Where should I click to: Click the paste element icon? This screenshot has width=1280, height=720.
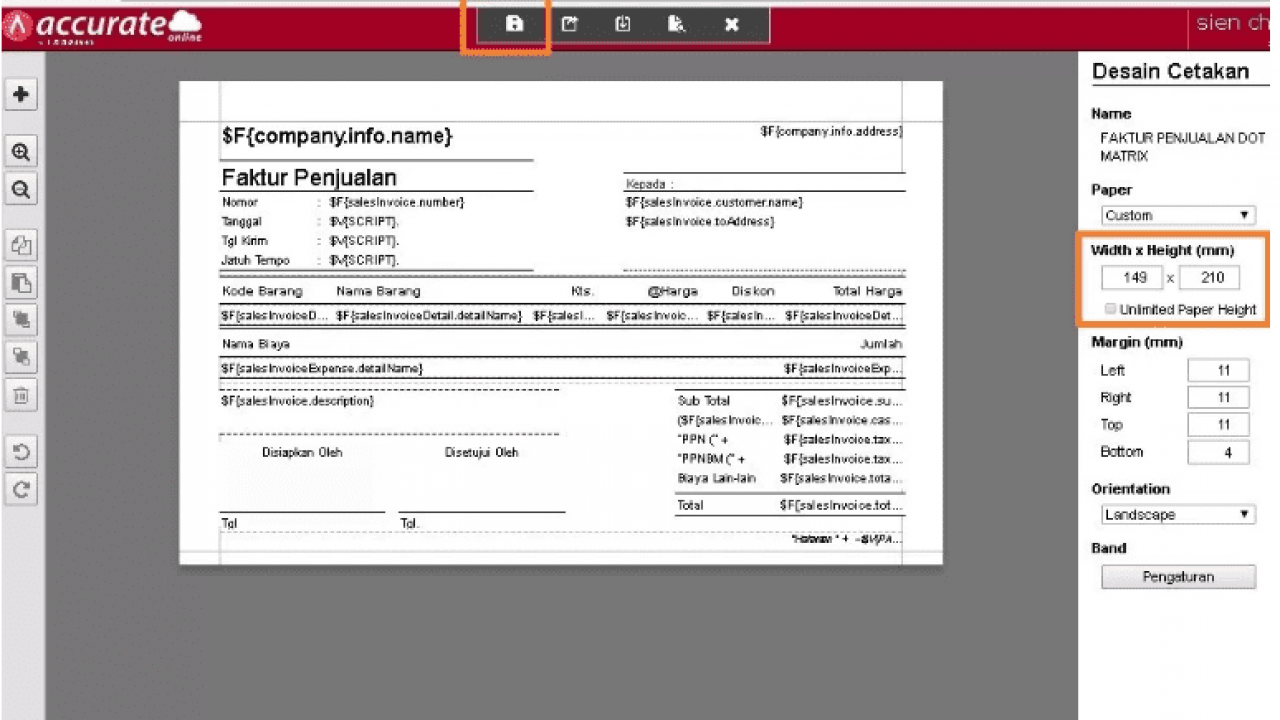tap(21, 282)
